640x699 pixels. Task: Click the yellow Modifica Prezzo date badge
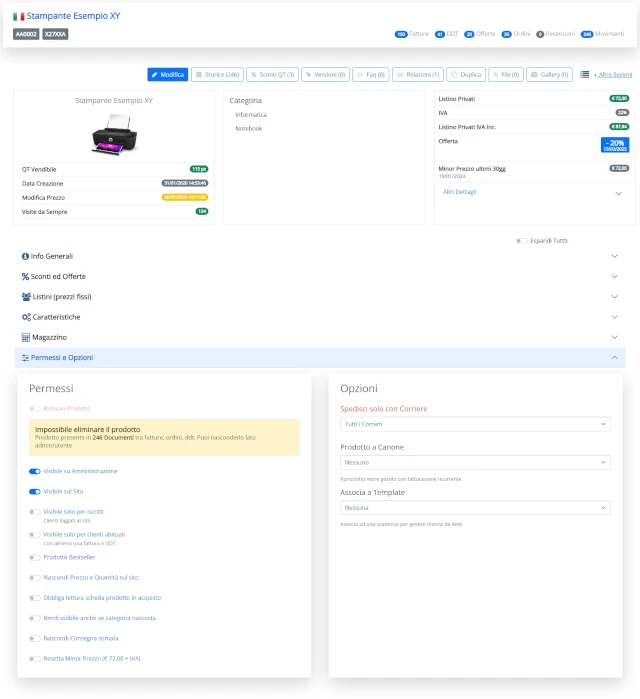[x=185, y=197]
